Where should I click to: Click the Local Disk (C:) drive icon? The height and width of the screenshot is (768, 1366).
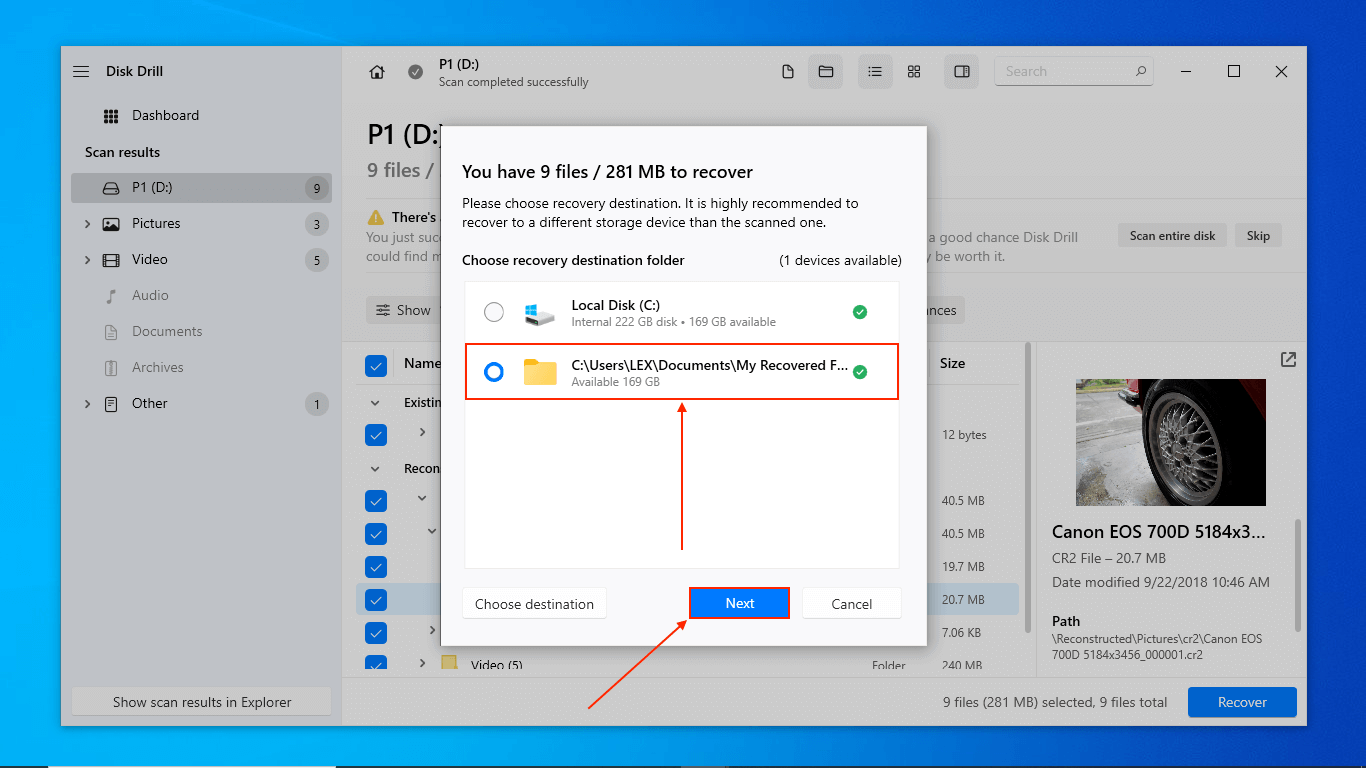coord(540,313)
